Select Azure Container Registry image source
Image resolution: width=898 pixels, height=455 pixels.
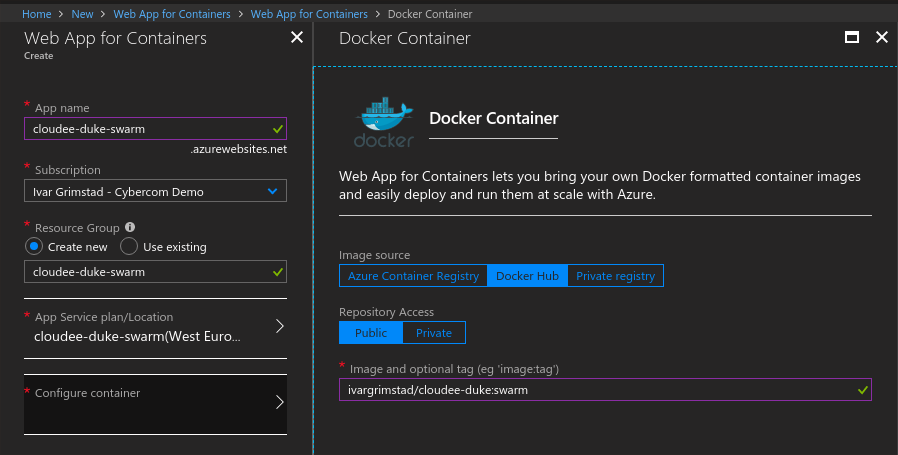(413, 276)
